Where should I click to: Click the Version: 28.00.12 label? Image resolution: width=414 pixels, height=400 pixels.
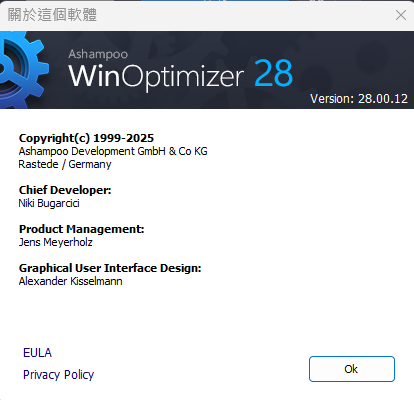point(359,99)
